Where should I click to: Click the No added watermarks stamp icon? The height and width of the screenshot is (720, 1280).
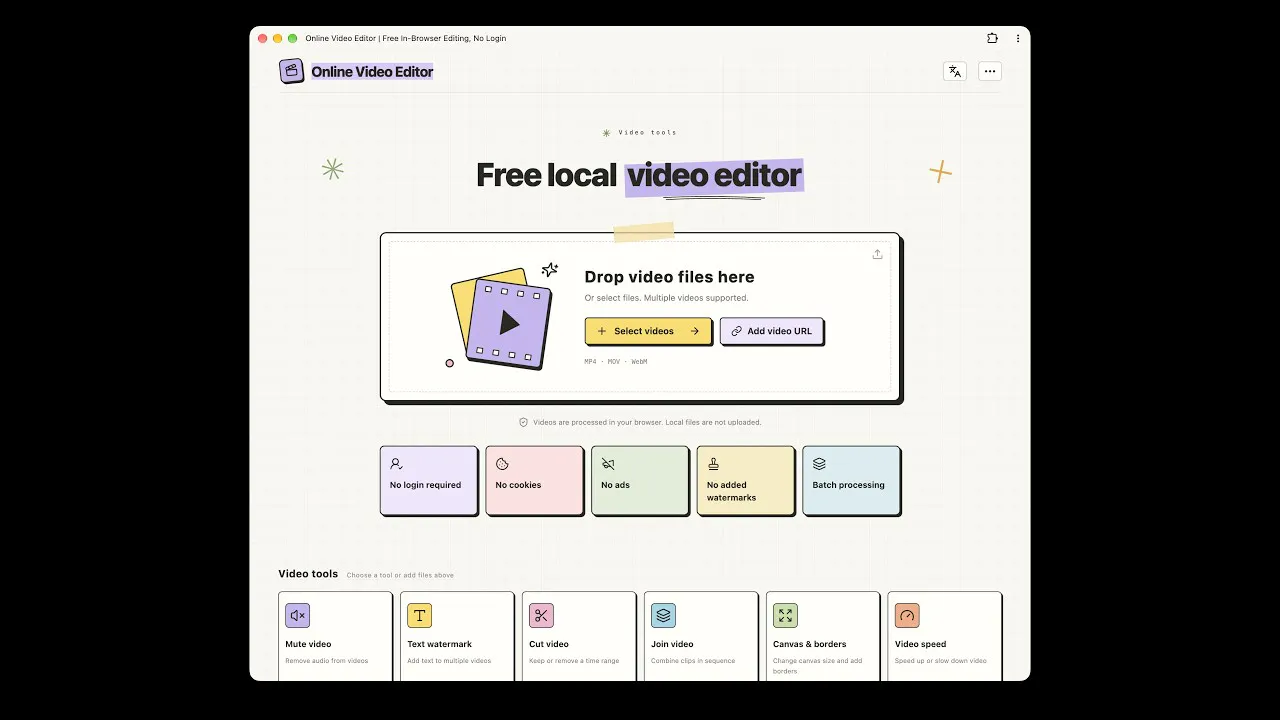tap(713, 464)
